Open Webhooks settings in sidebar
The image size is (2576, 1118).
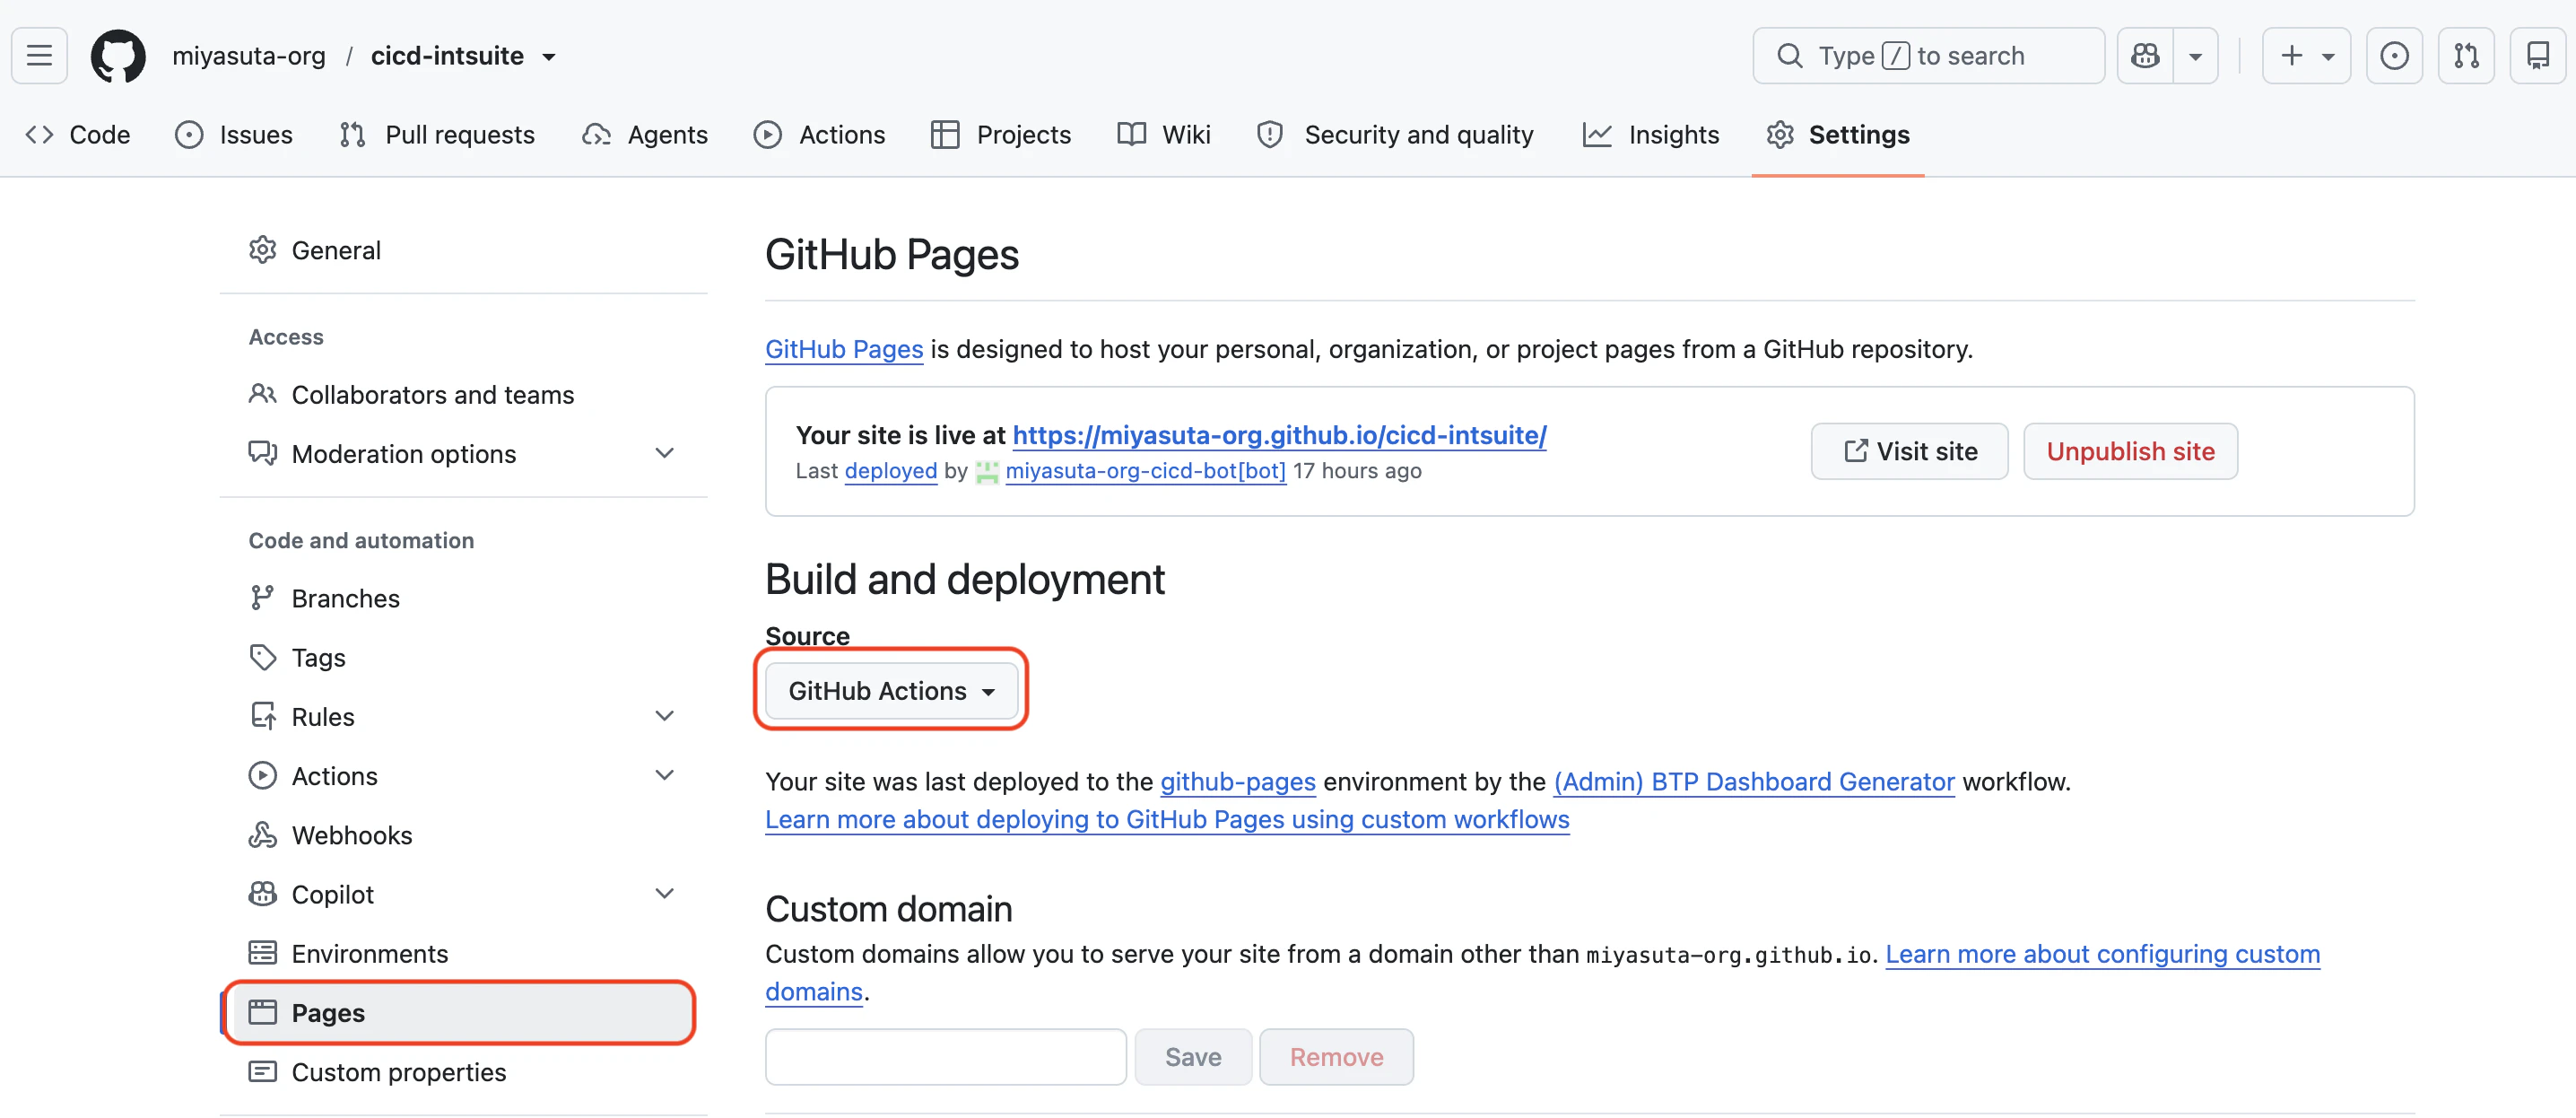(x=463, y=835)
